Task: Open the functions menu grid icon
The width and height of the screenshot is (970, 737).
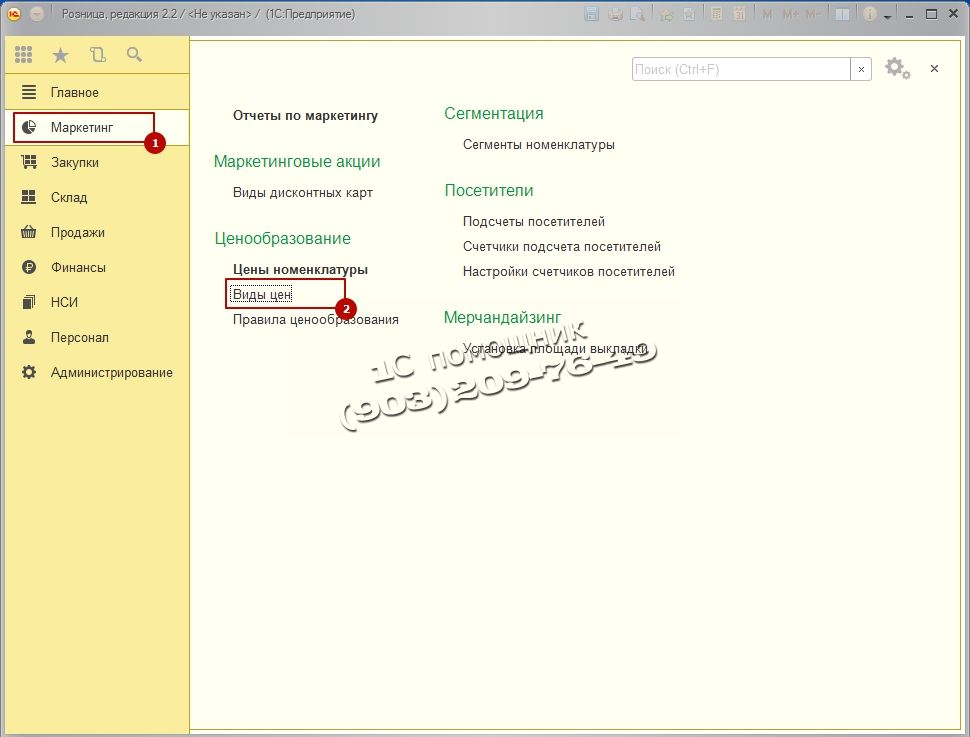Action: pos(23,55)
